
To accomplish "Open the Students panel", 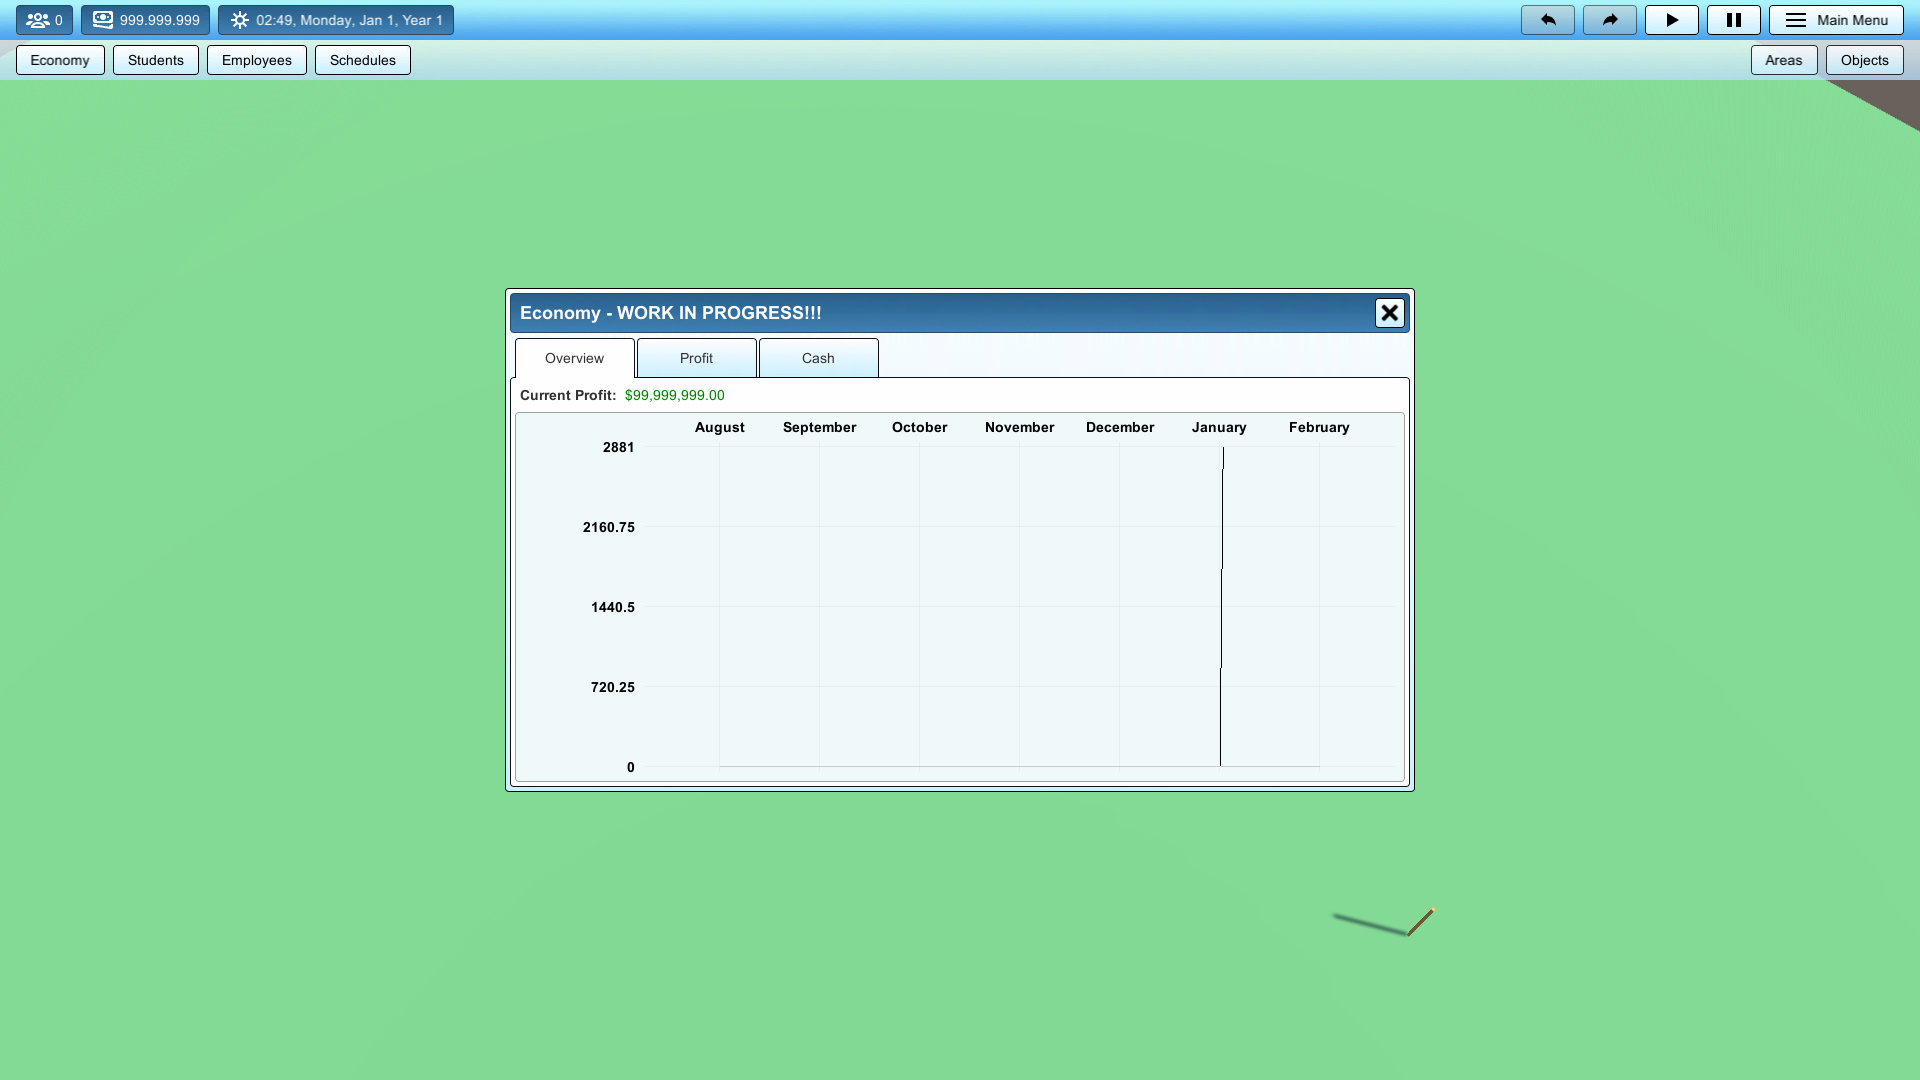I will (x=155, y=60).
